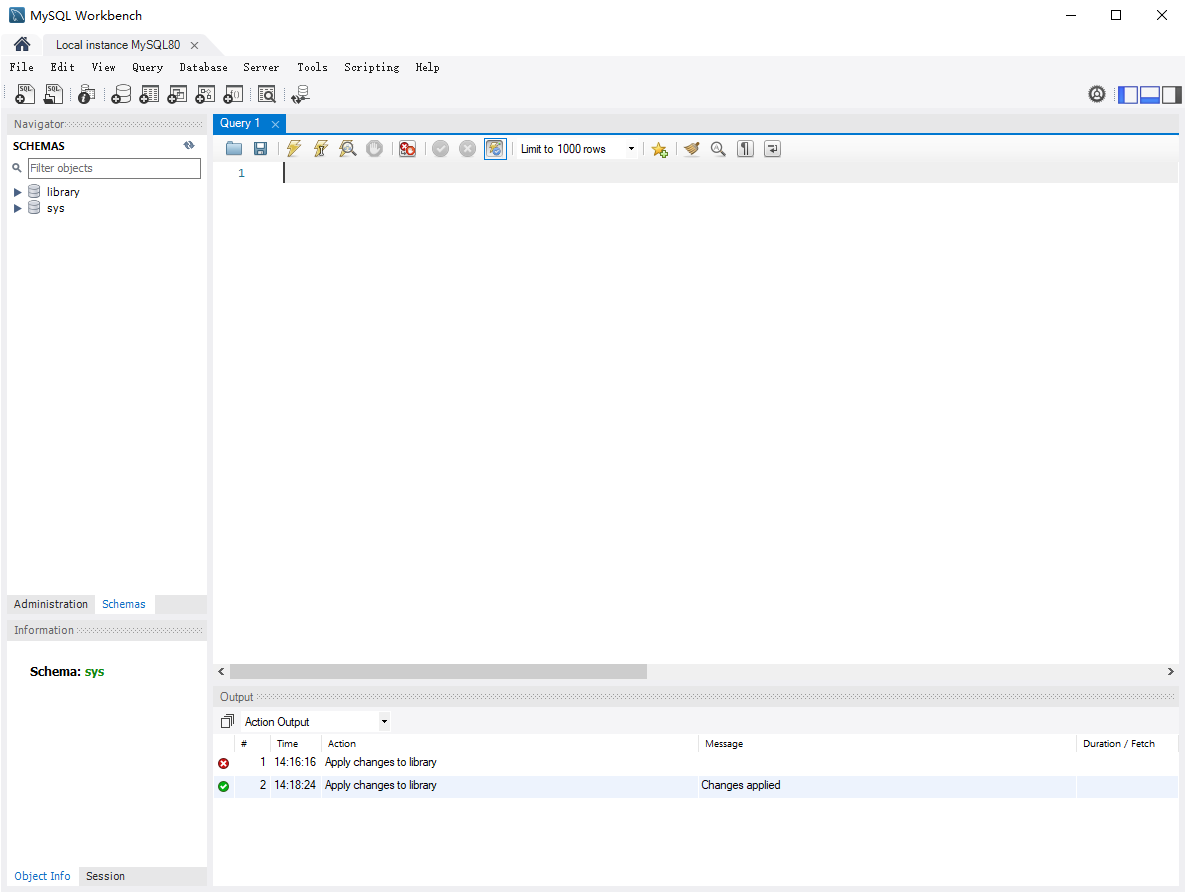Create a new stored procedure icon
1186x893 pixels.
[205, 94]
